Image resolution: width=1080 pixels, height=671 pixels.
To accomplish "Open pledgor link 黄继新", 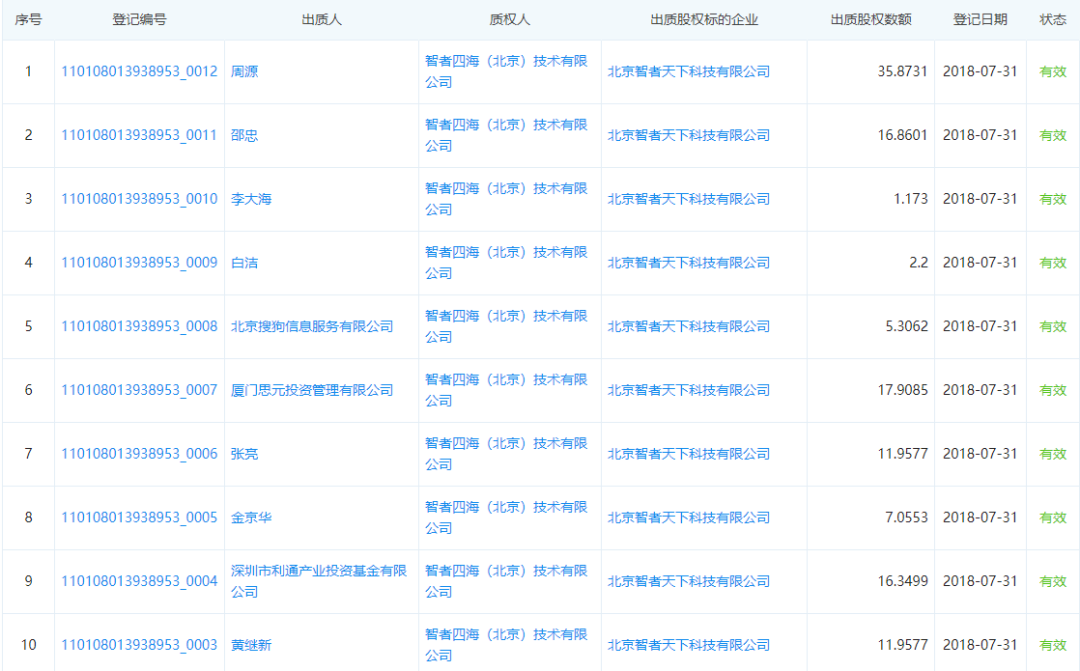I will click(251, 645).
